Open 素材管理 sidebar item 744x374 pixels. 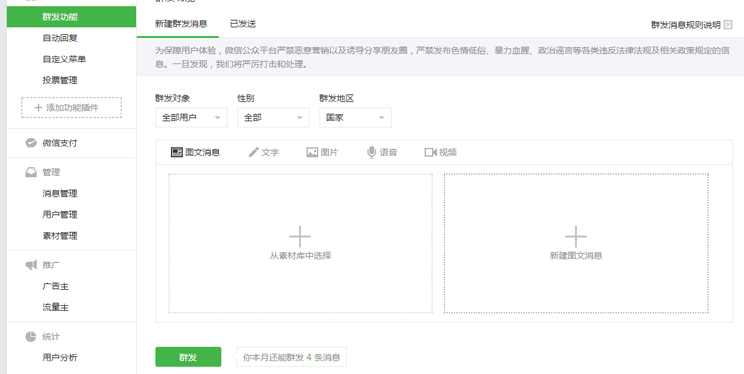pyautogui.click(x=60, y=236)
